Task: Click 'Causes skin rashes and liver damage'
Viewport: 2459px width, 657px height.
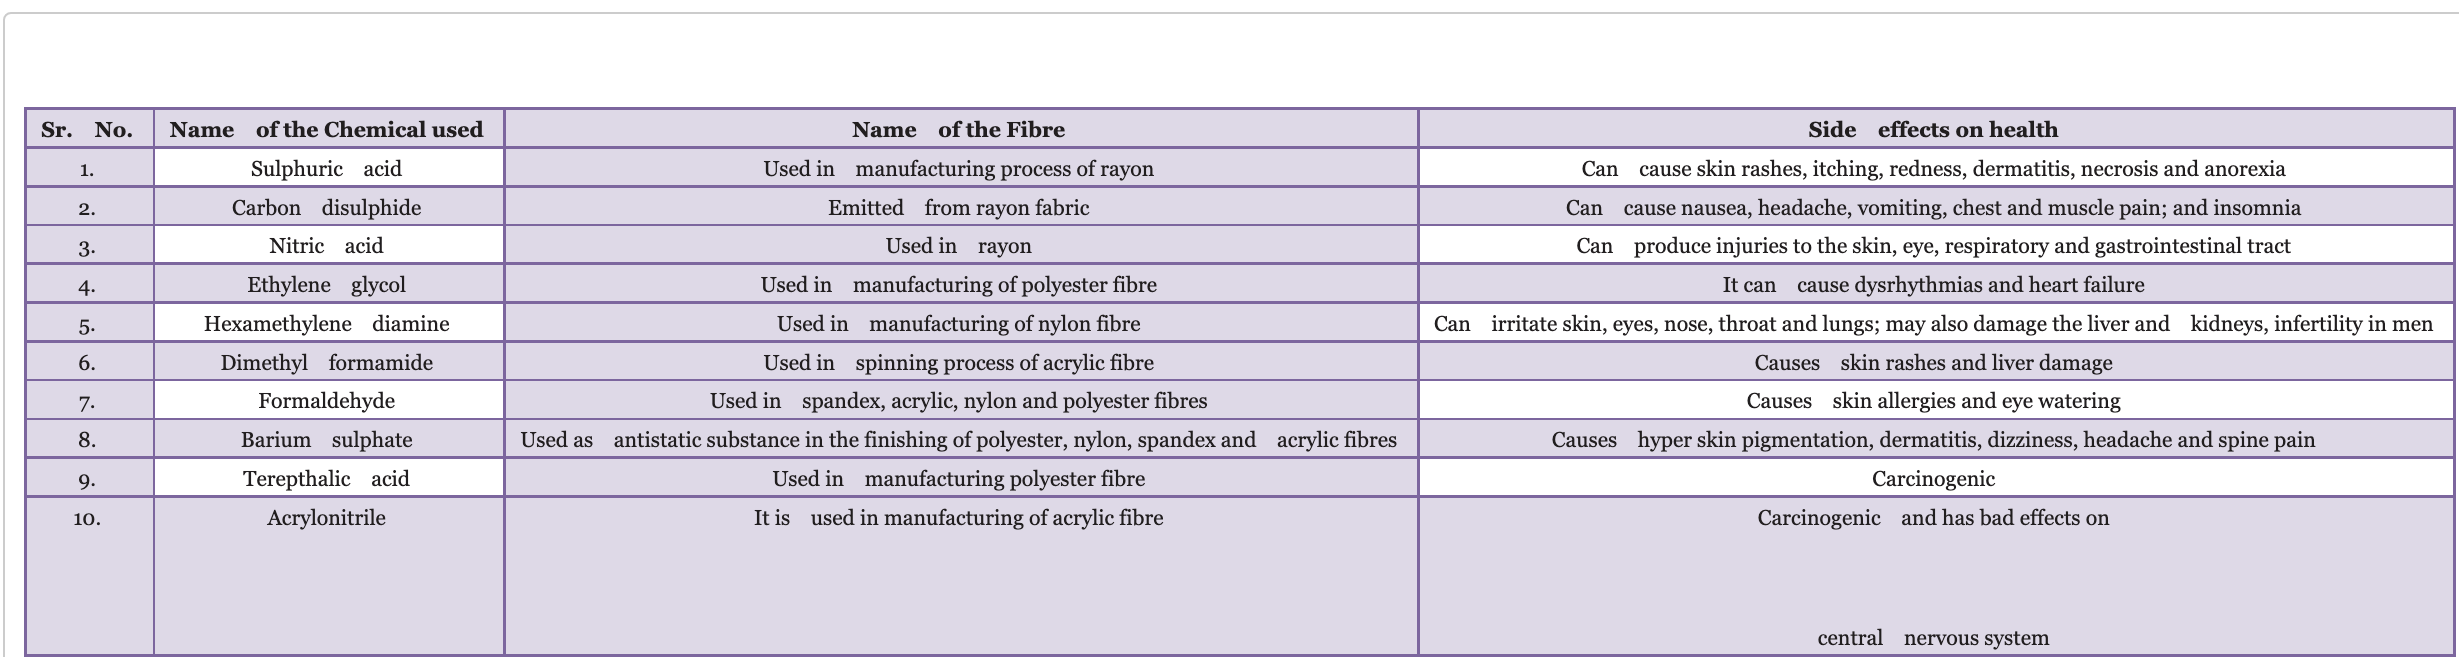Action: click(x=1934, y=362)
